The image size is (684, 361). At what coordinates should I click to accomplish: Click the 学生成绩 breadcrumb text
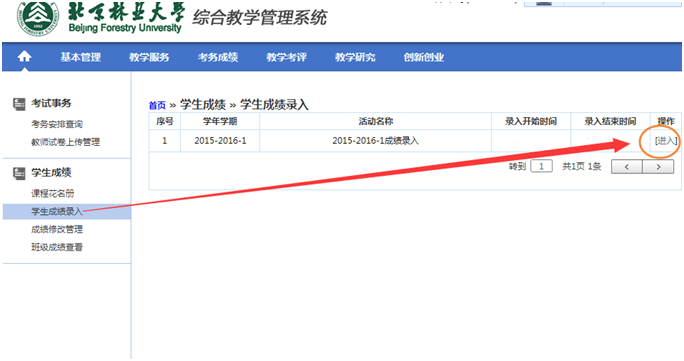pos(203,105)
